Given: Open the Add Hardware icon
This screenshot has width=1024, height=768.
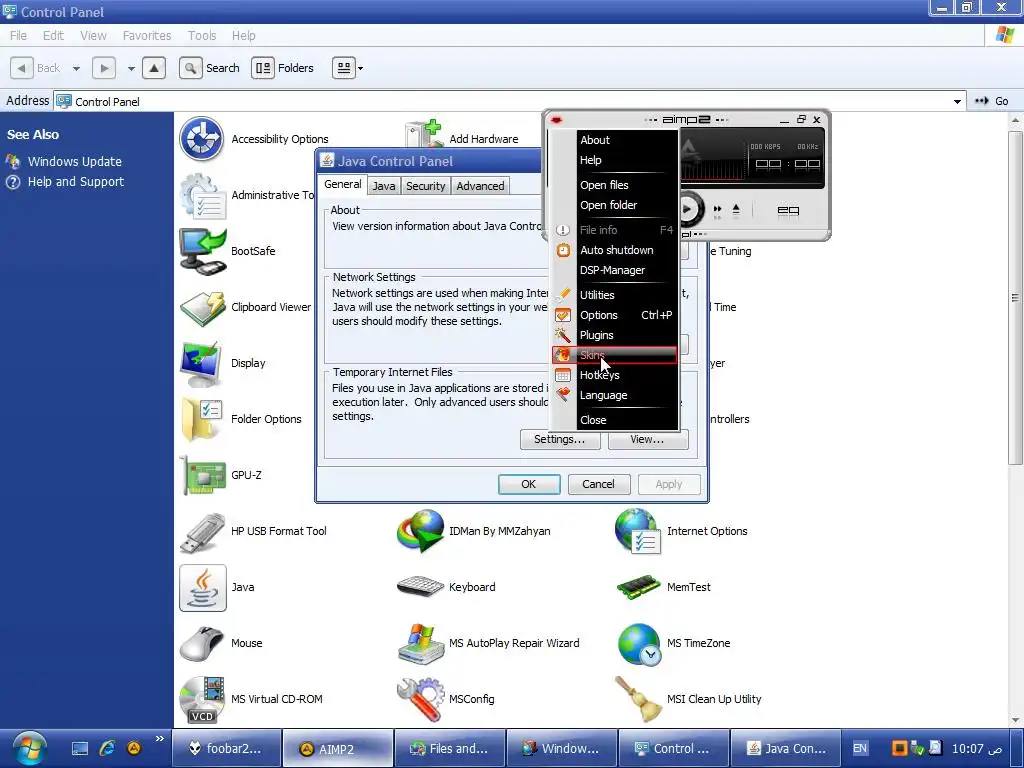Looking at the screenshot, I should (x=423, y=134).
